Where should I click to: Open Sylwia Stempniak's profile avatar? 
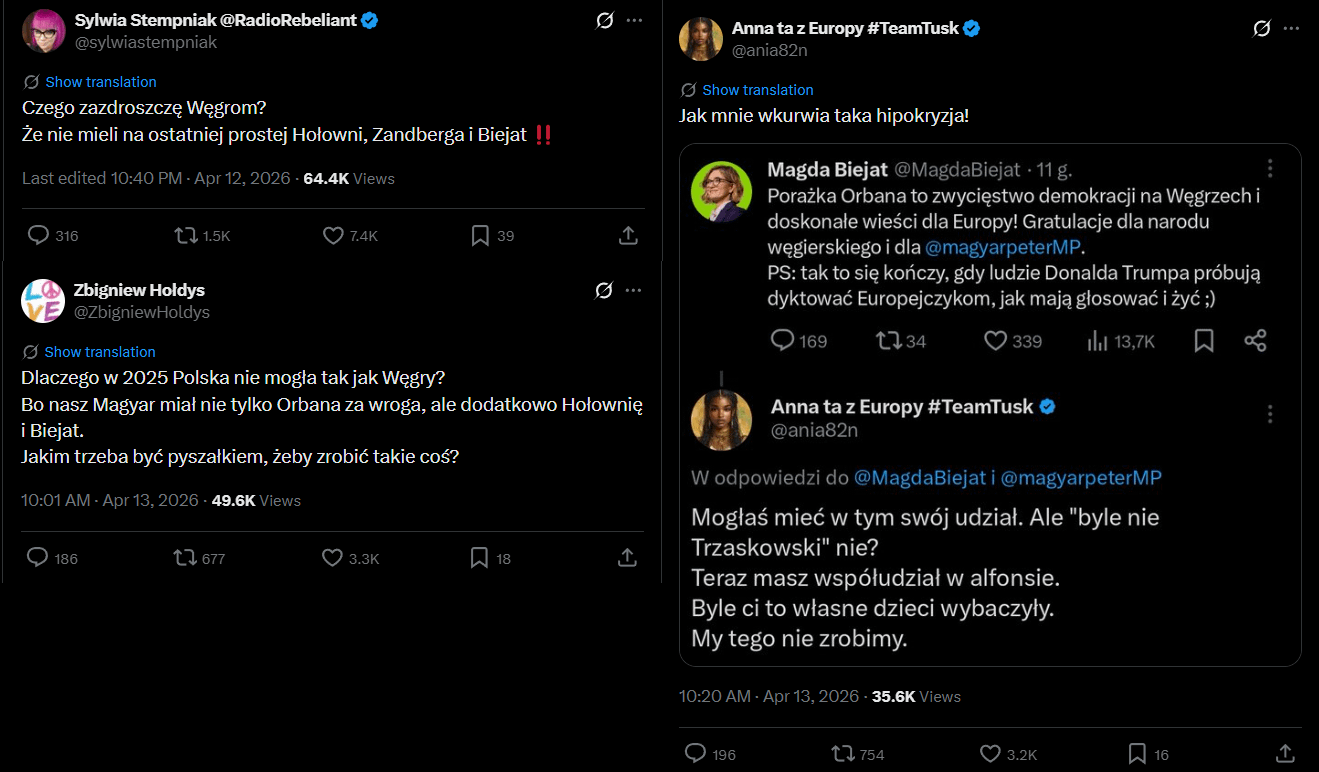tap(43, 30)
